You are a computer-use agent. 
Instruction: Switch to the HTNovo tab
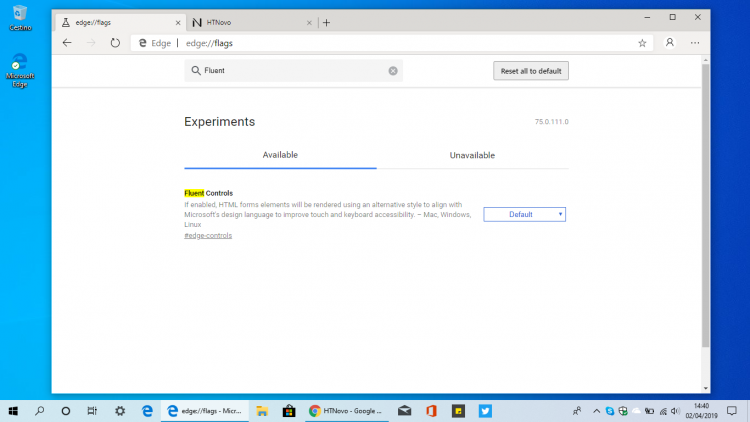coord(251,22)
